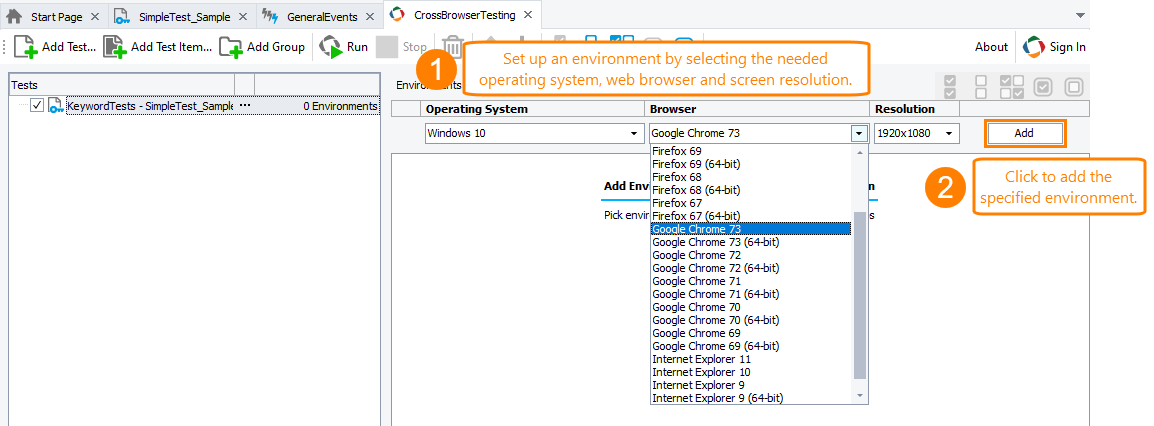This screenshot has width=1154, height=426.
Task: Select the CrossBrowserTesting tab
Action: (x=463, y=15)
